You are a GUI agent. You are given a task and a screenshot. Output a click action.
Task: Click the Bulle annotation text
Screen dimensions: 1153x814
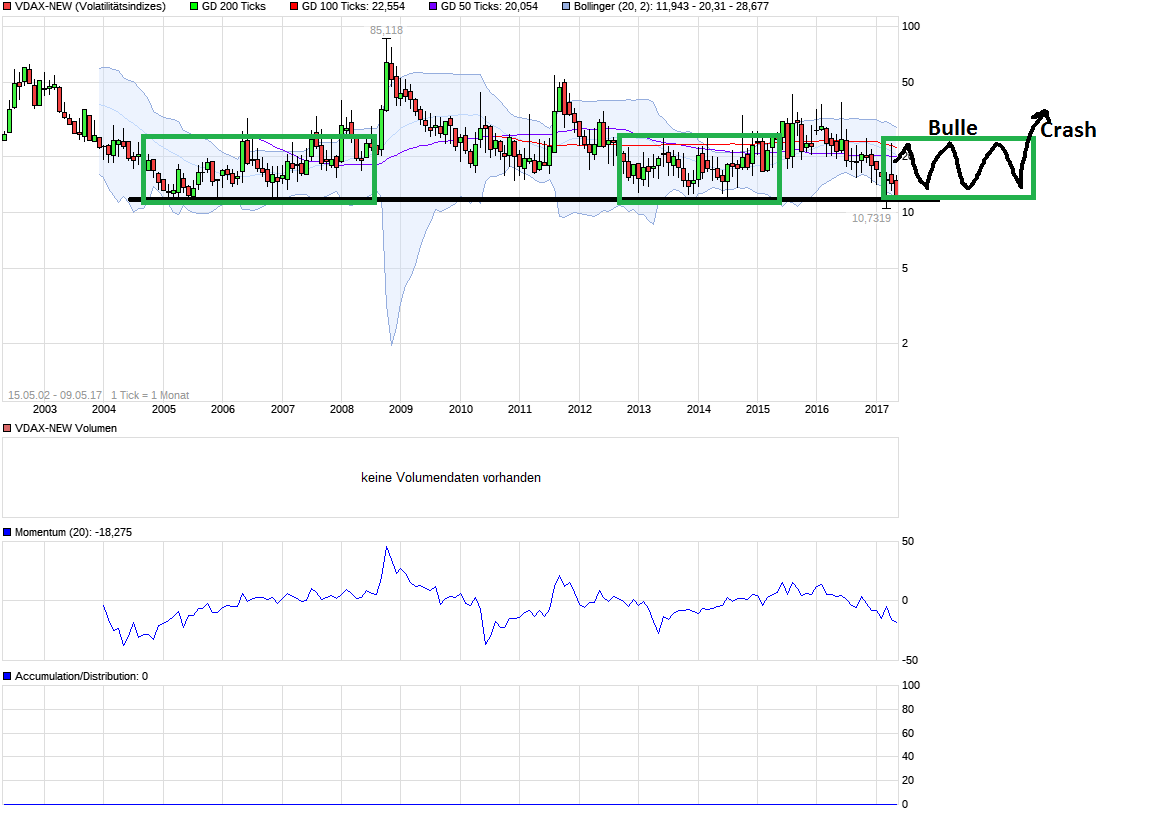pyautogui.click(x=951, y=127)
